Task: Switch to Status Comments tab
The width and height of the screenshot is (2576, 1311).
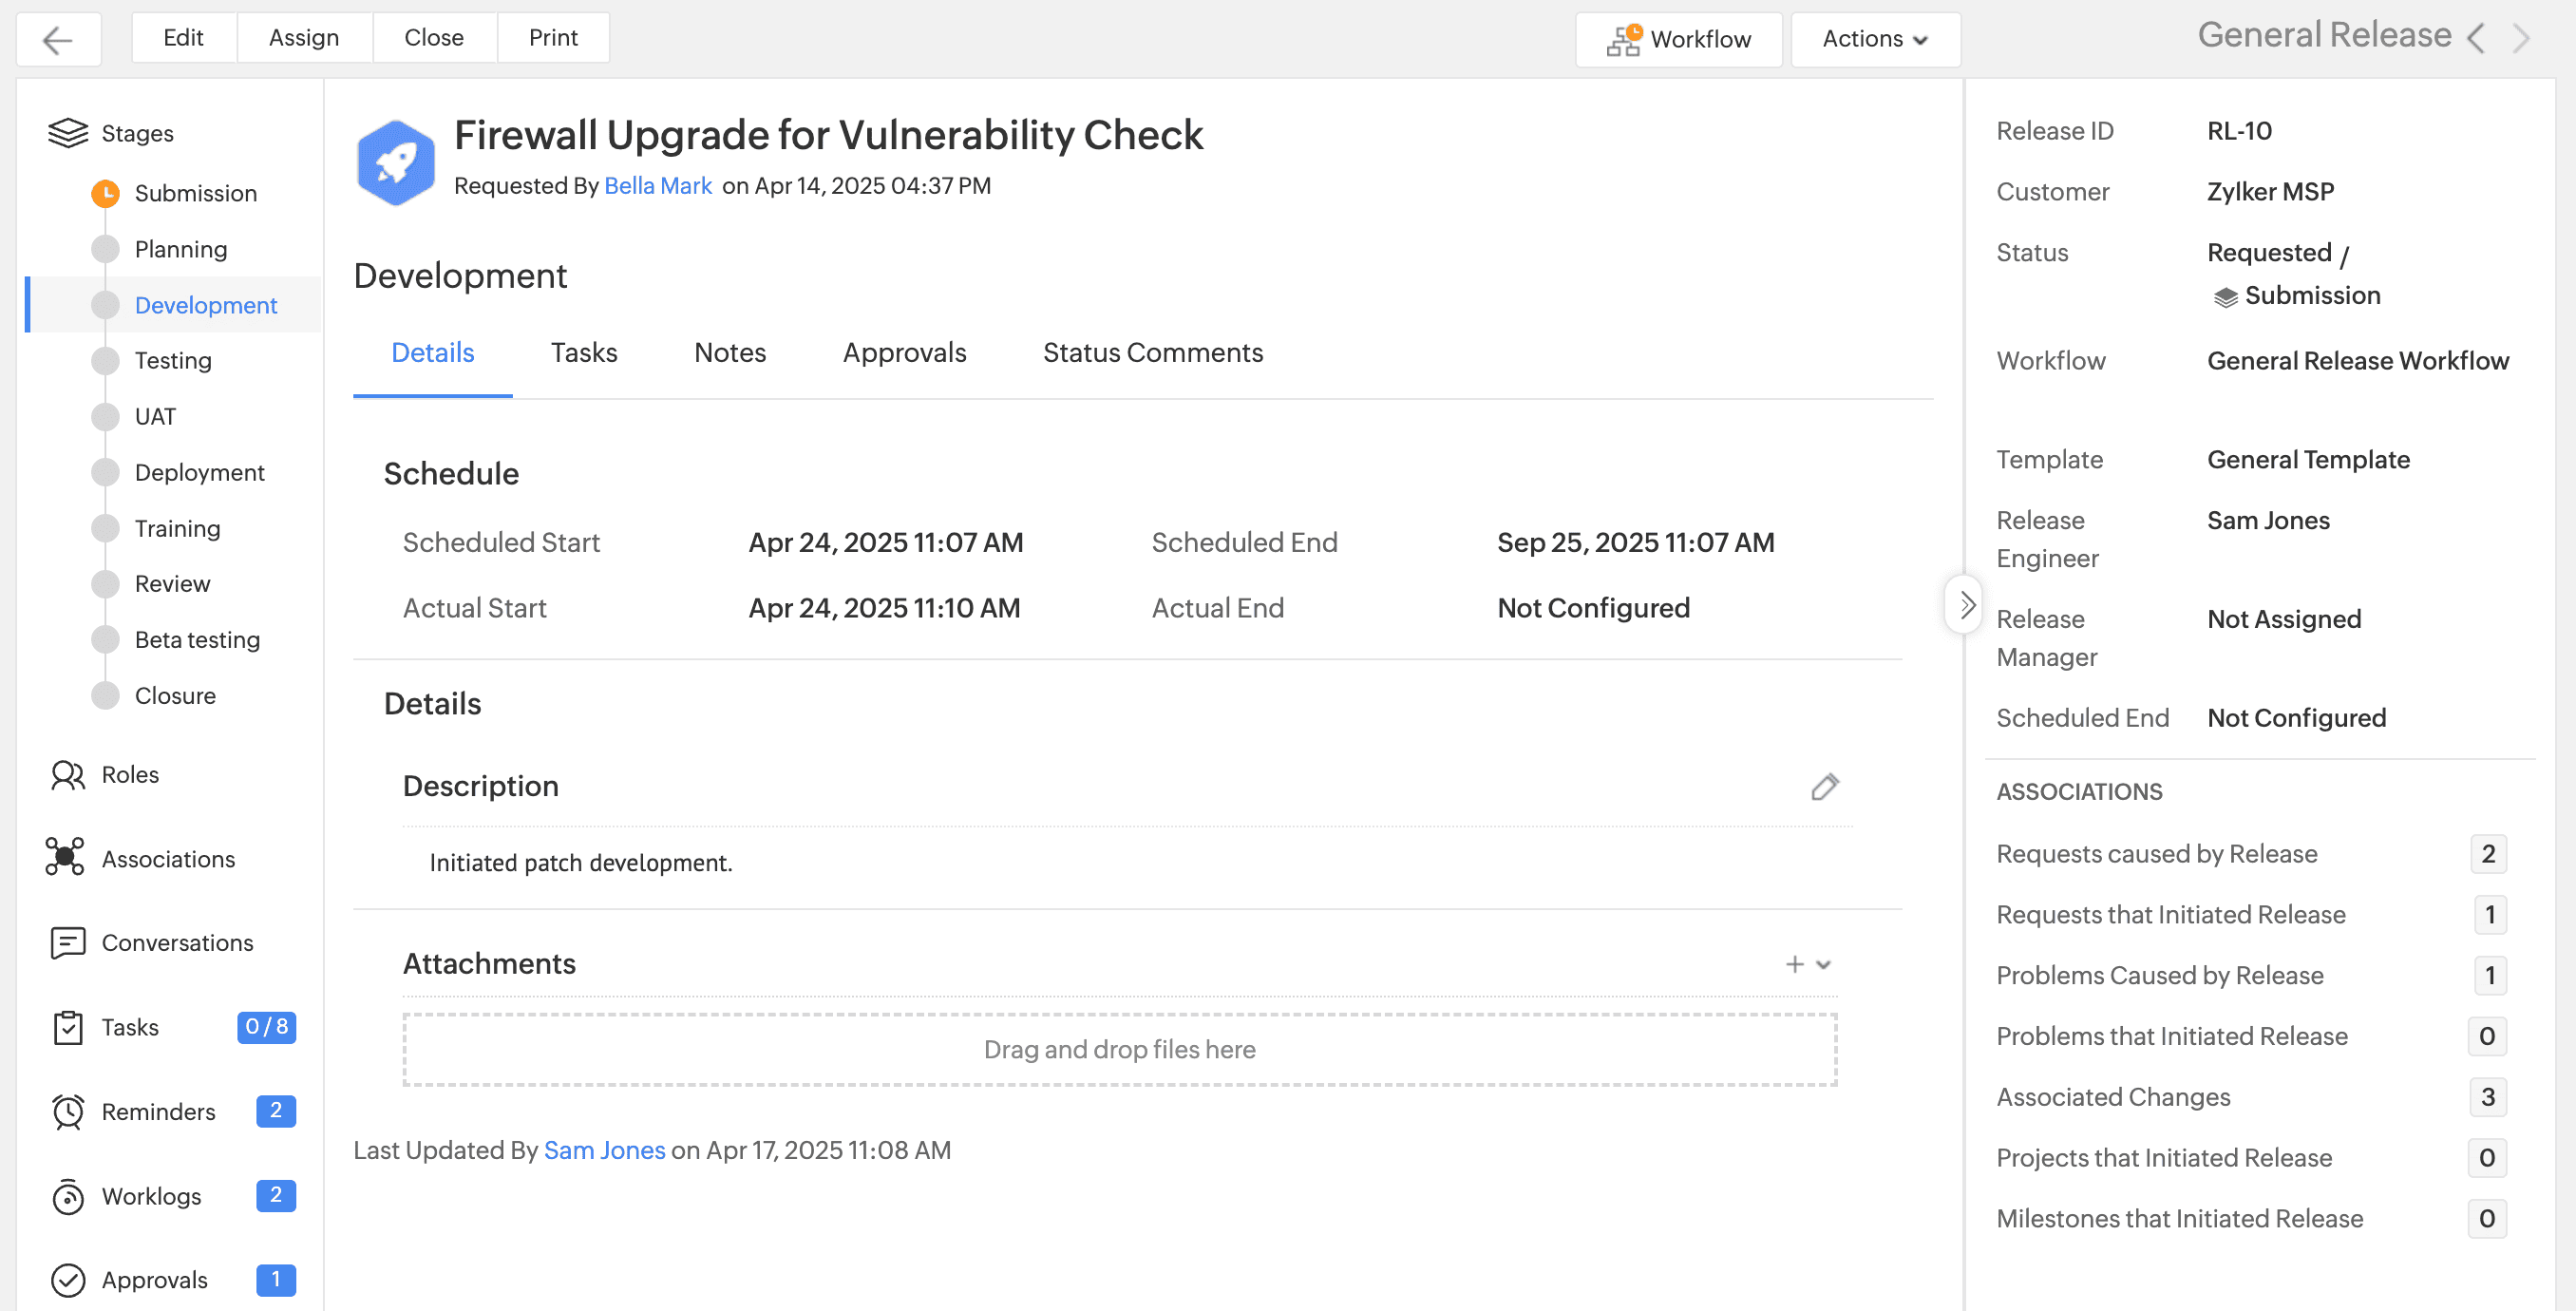Action: pyautogui.click(x=1152, y=352)
